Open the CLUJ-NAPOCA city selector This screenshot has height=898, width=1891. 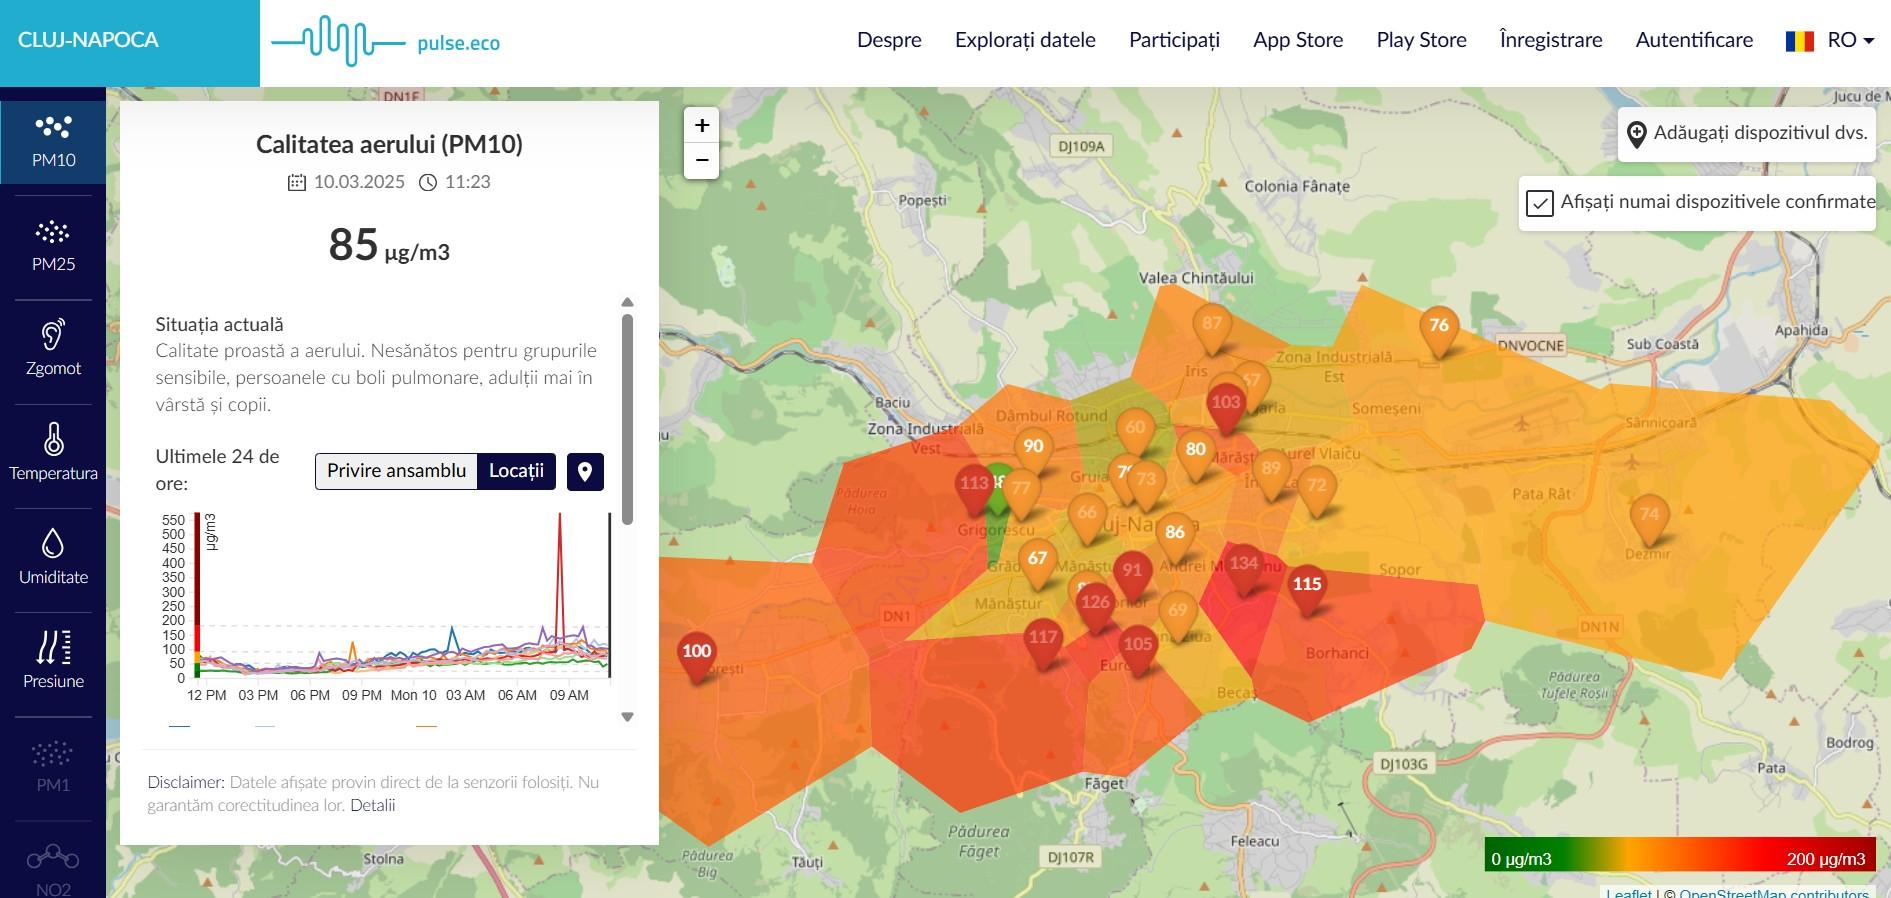(x=88, y=40)
